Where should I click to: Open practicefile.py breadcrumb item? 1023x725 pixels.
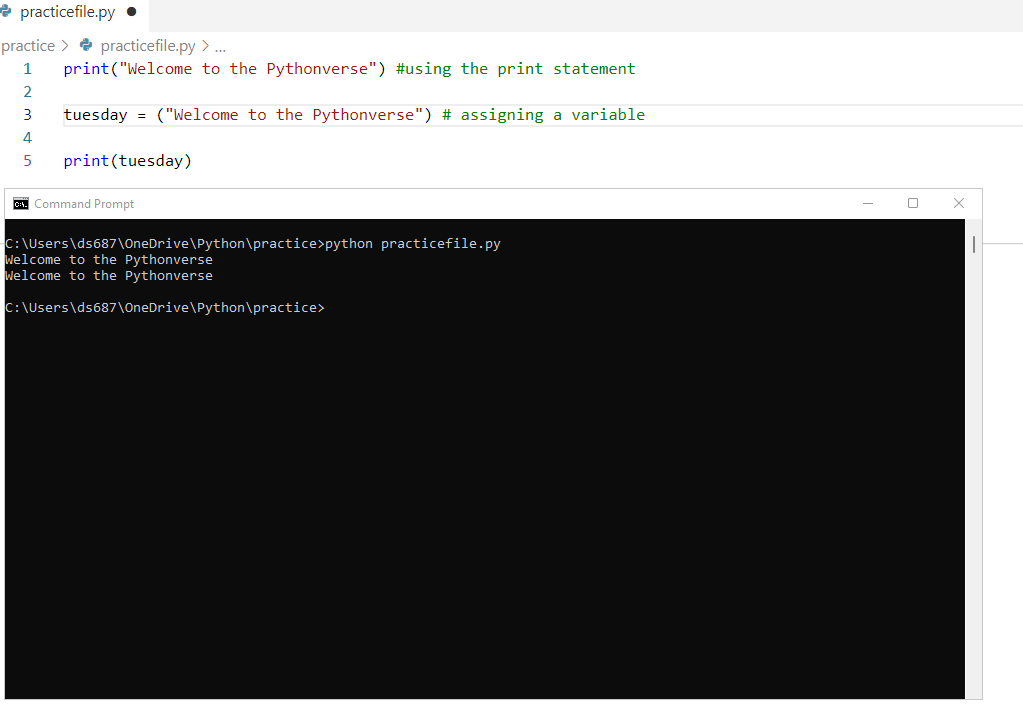pos(147,46)
